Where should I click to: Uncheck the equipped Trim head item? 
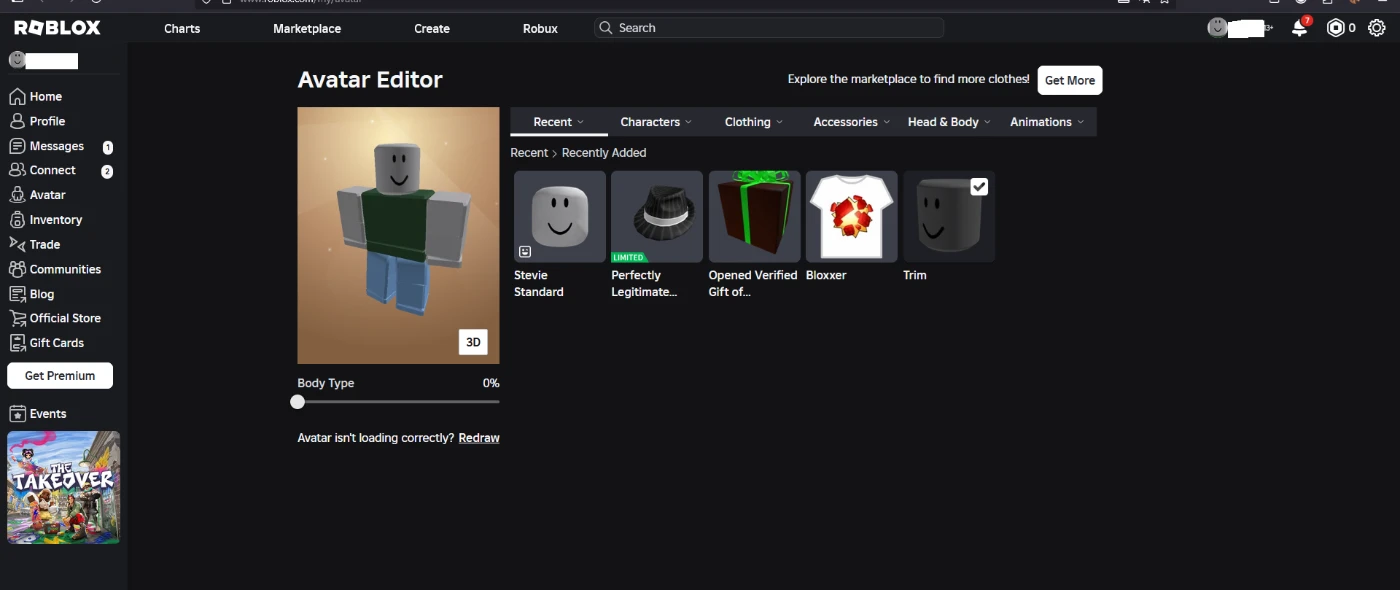pyautogui.click(x=979, y=187)
